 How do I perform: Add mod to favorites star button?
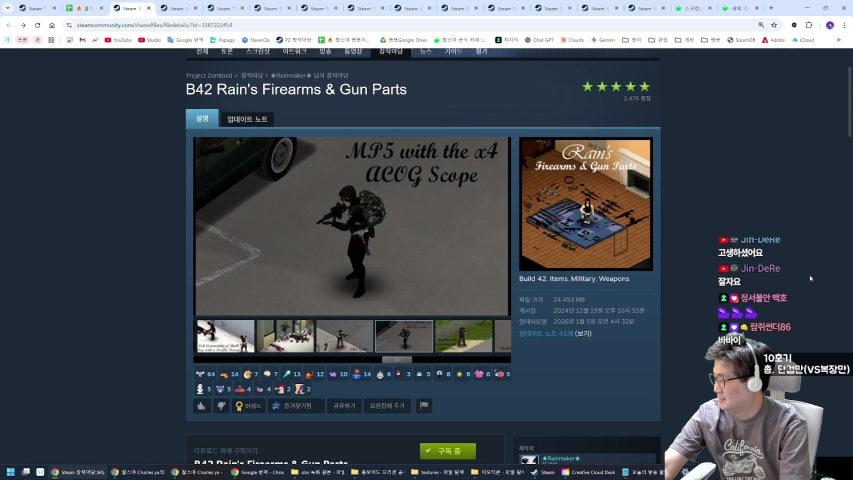tap(296, 405)
